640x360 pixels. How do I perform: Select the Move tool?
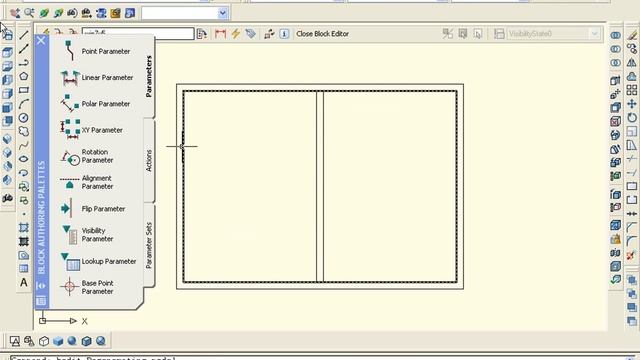point(632,104)
